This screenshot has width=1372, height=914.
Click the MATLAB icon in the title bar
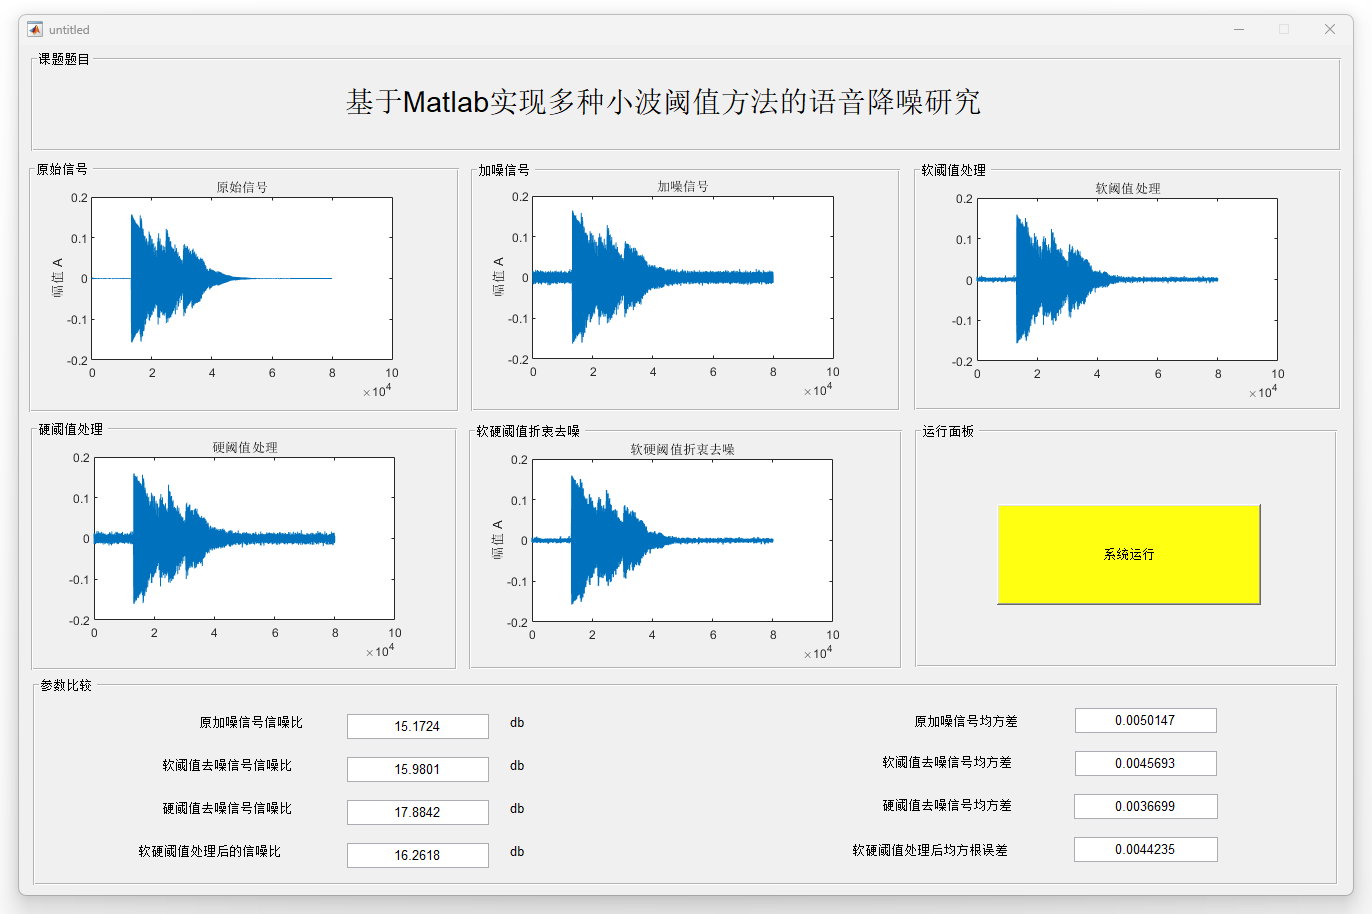[35, 29]
